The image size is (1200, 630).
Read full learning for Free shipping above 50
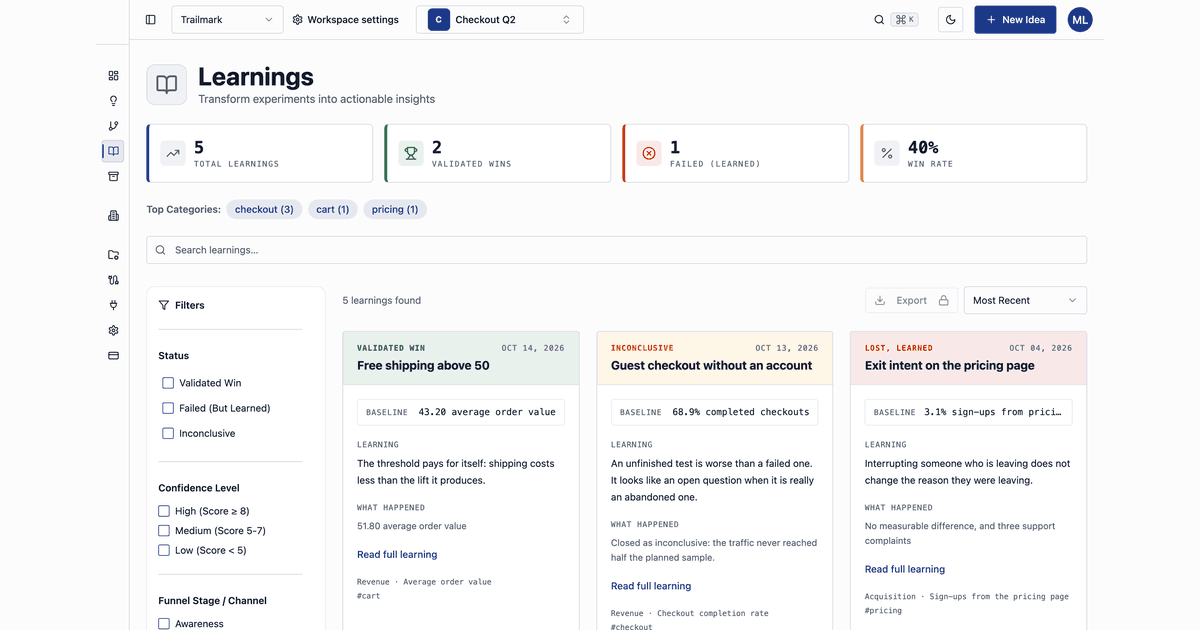pos(397,555)
